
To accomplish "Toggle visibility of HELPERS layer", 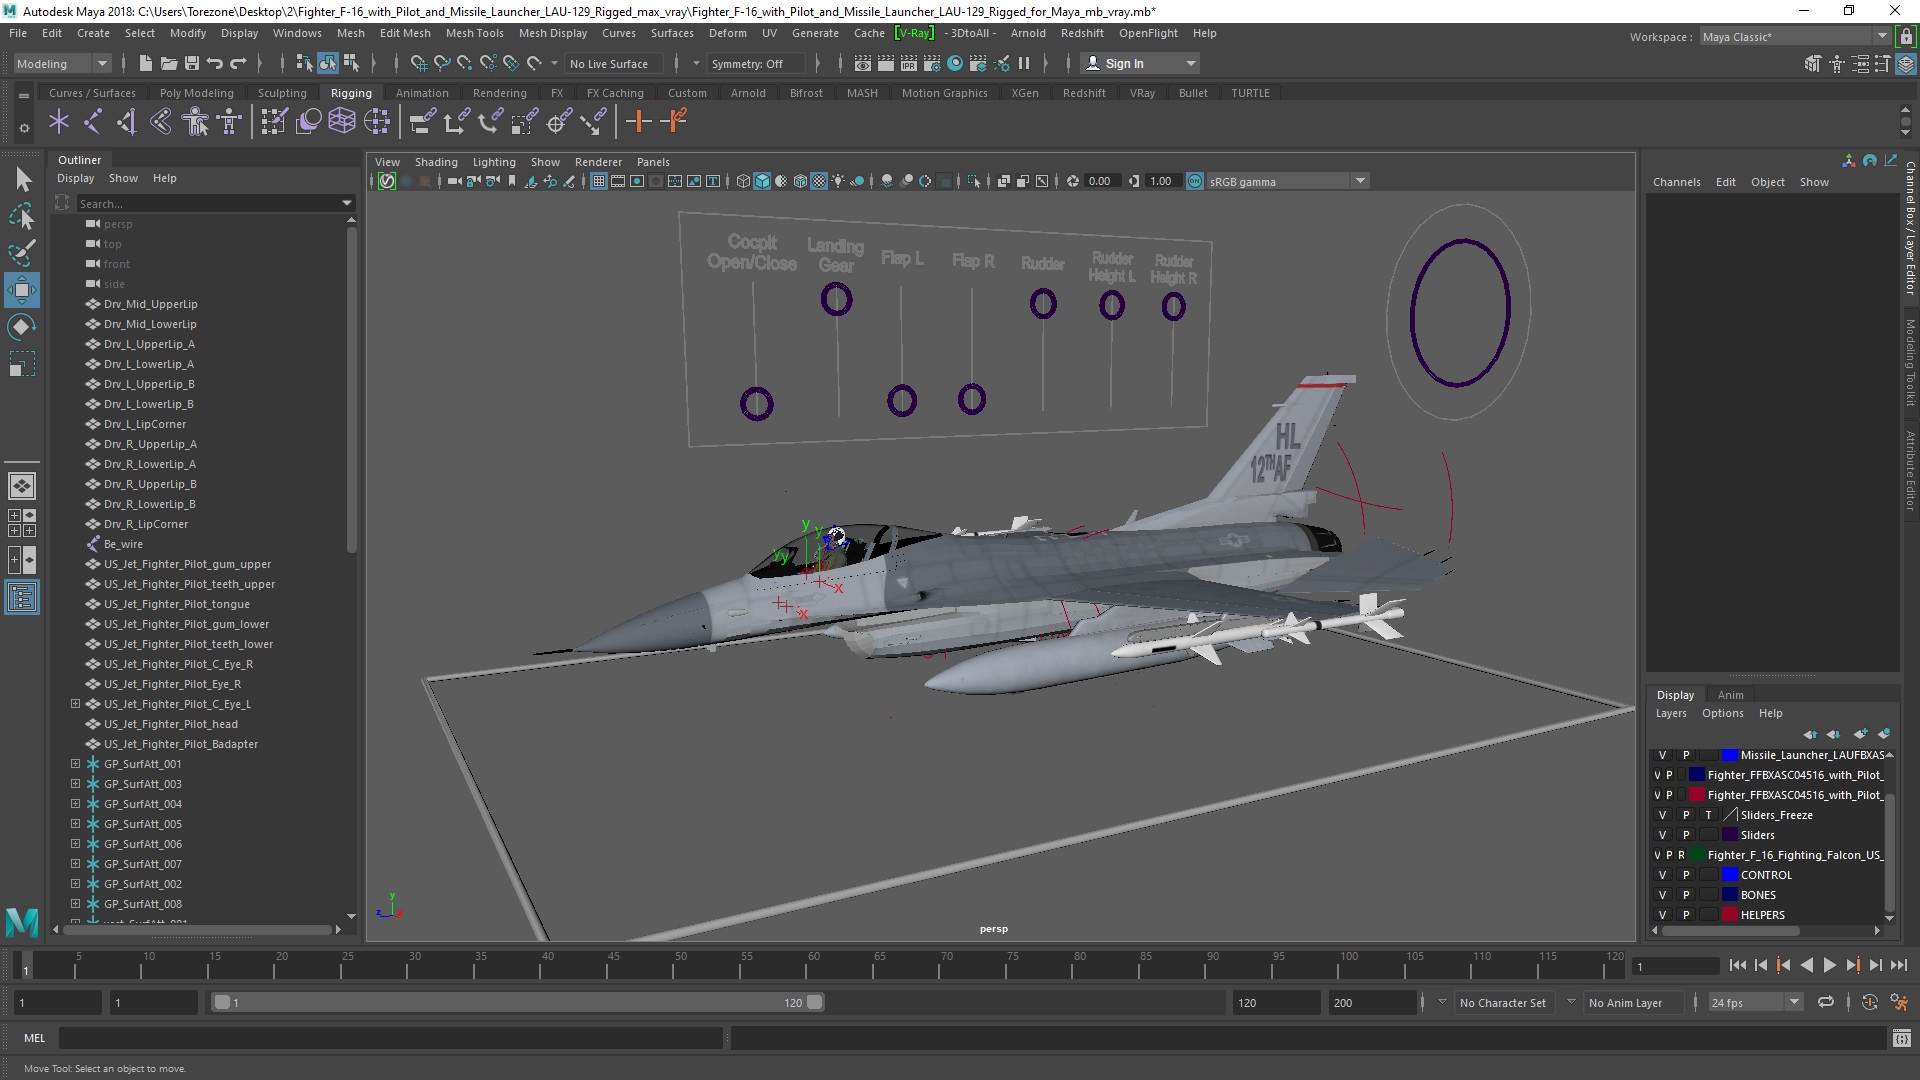I will tap(1662, 915).
